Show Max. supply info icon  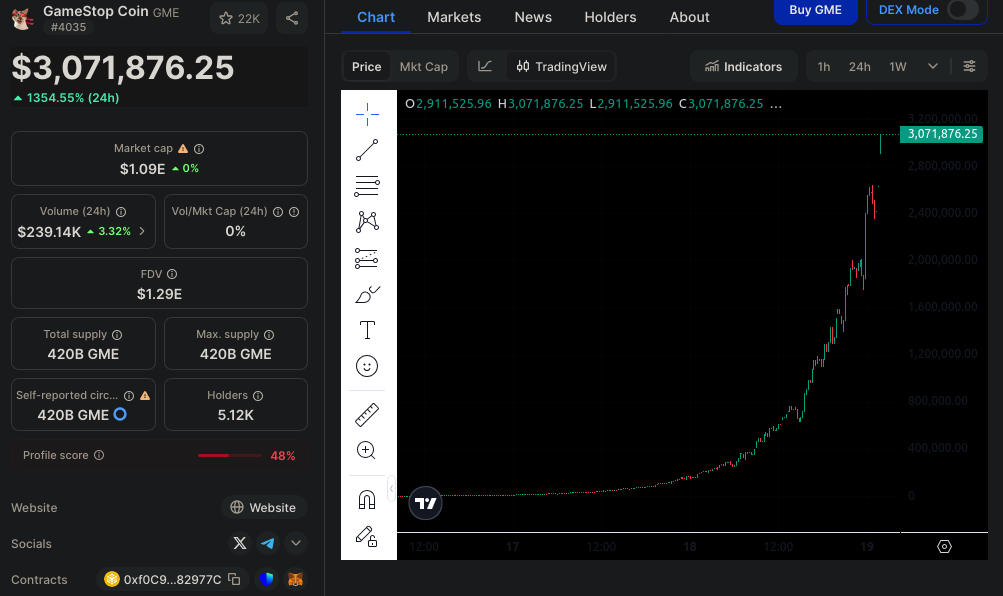[269, 334]
